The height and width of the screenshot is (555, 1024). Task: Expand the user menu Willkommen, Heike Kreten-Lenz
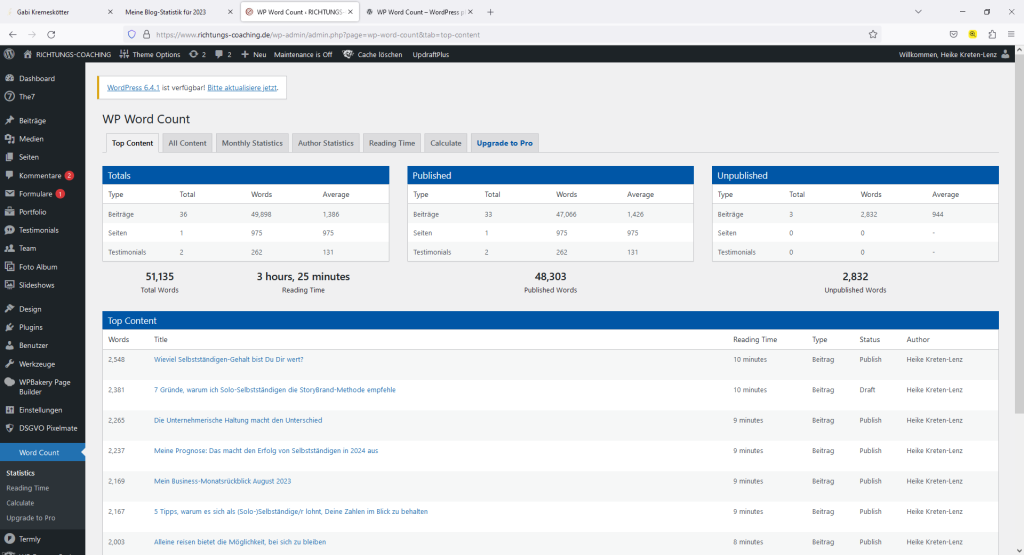coord(958,54)
